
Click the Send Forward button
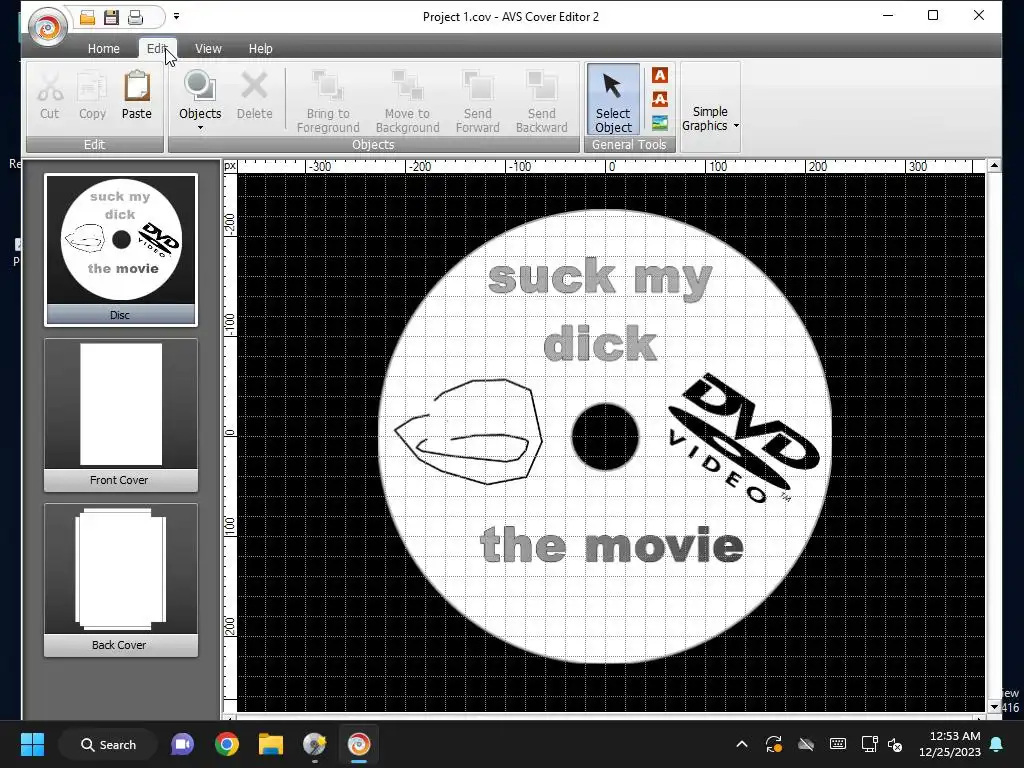[477, 101]
